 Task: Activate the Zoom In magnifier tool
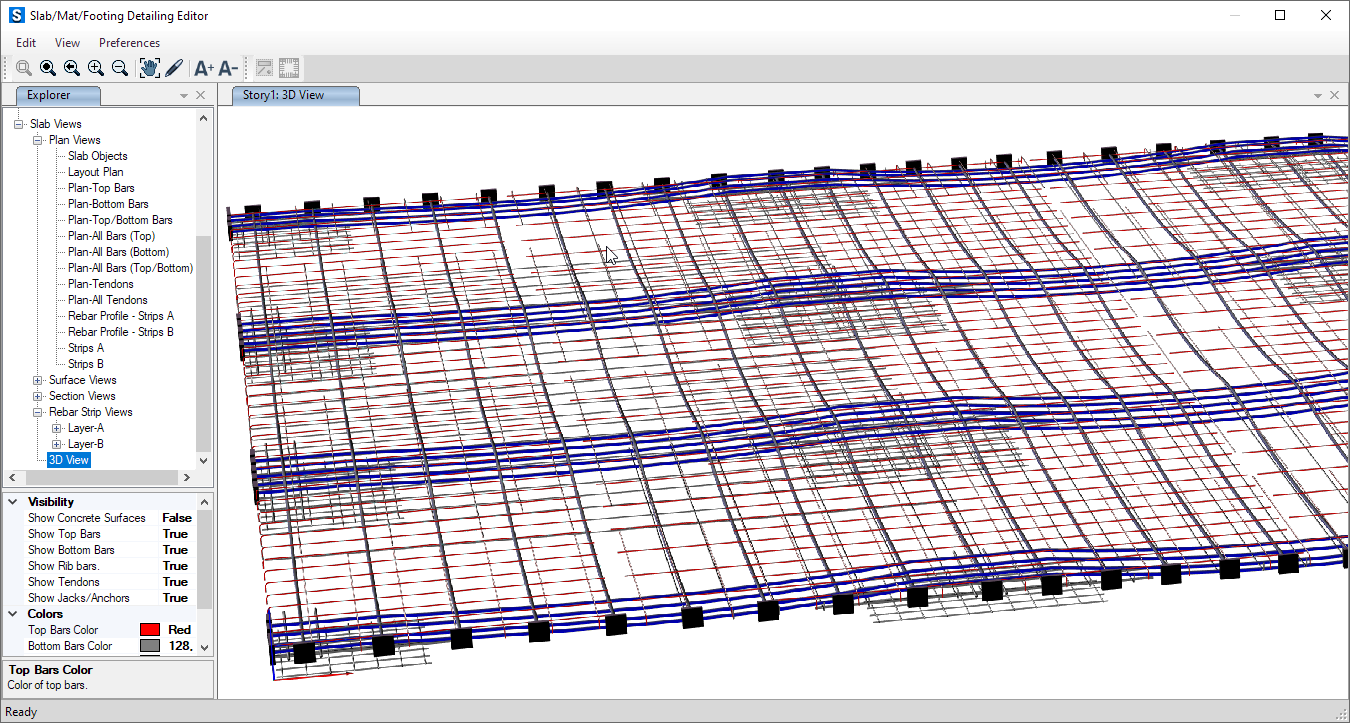95,67
